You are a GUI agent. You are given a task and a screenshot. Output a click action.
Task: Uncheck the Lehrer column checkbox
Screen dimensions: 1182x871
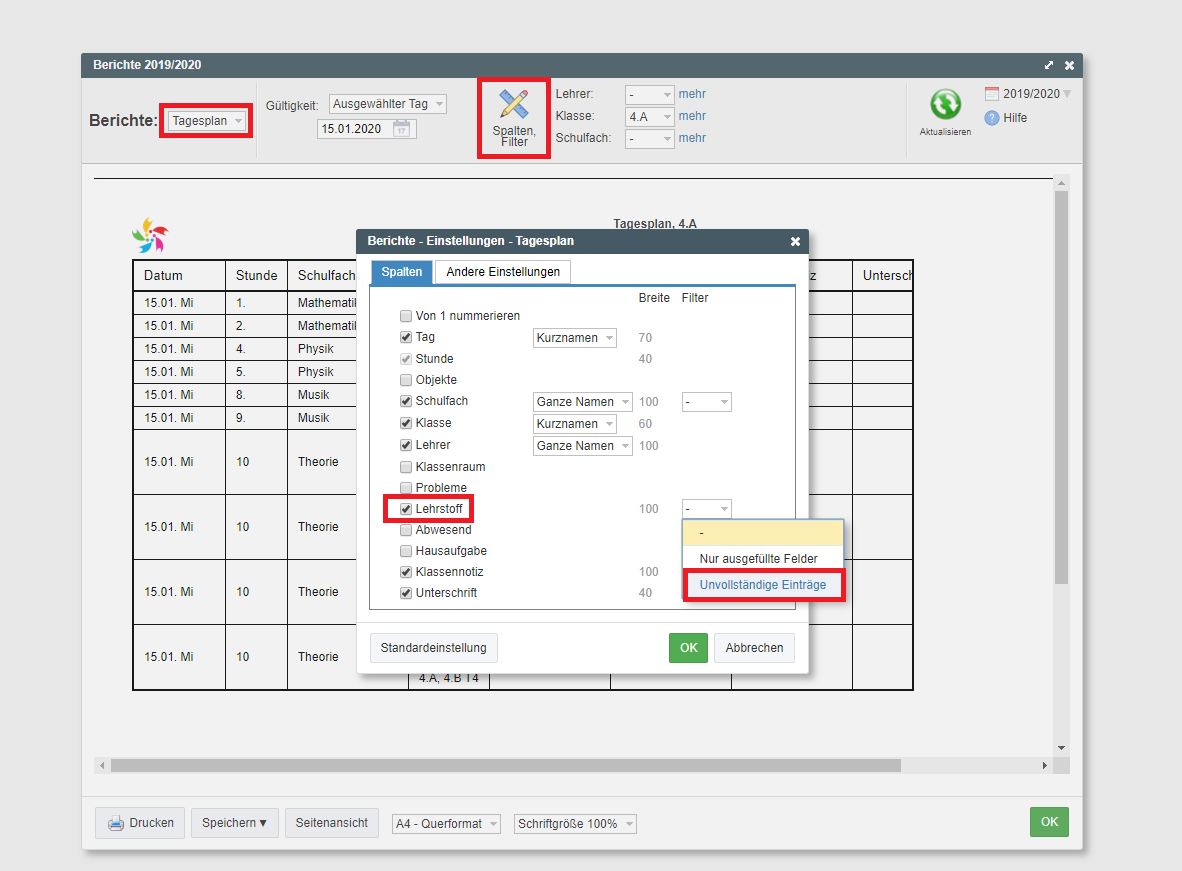pos(406,445)
